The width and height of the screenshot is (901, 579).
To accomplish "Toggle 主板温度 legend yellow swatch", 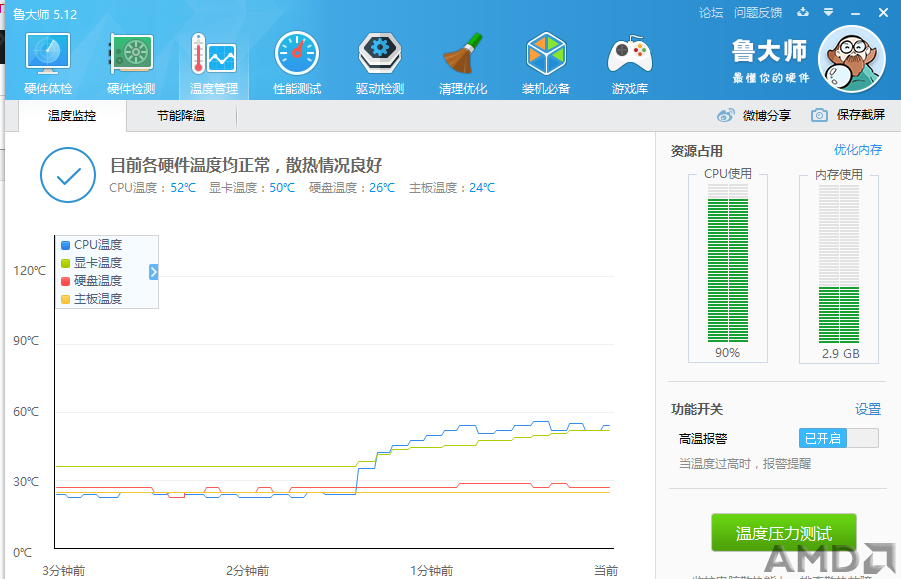I will coord(66,299).
